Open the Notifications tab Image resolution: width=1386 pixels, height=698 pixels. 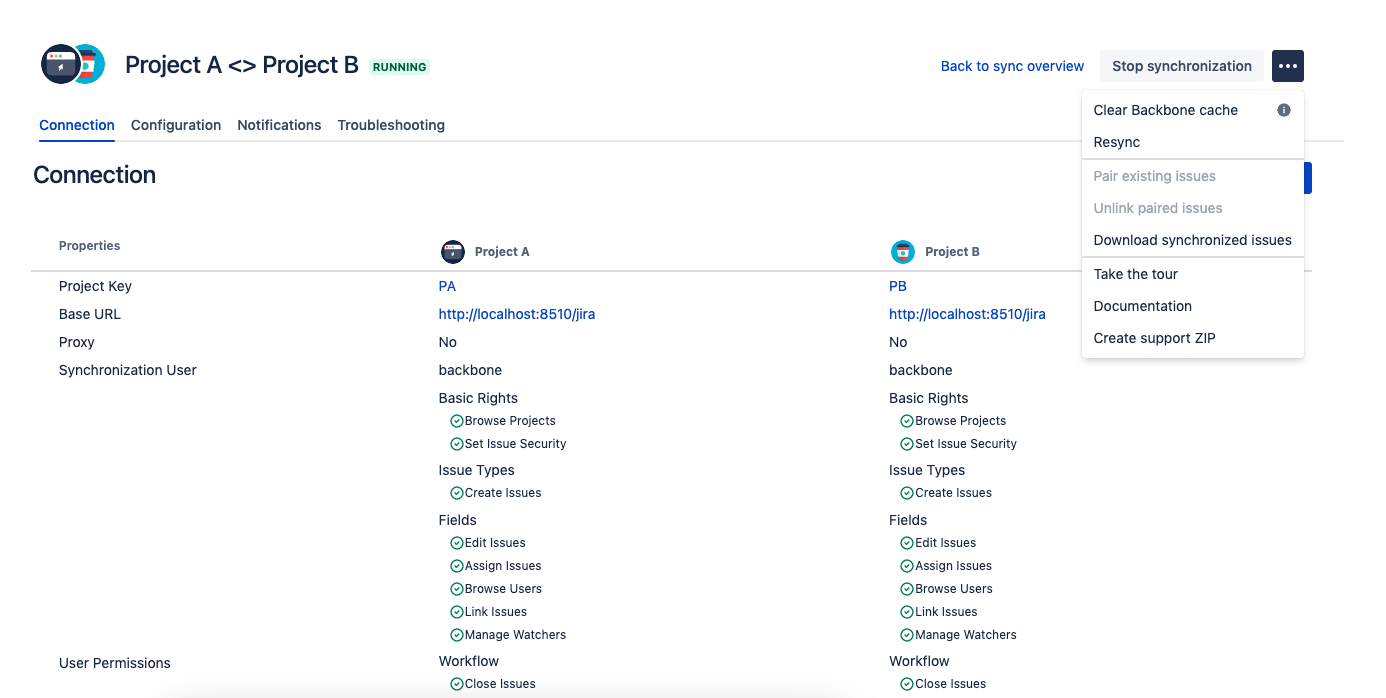point(279,125)
